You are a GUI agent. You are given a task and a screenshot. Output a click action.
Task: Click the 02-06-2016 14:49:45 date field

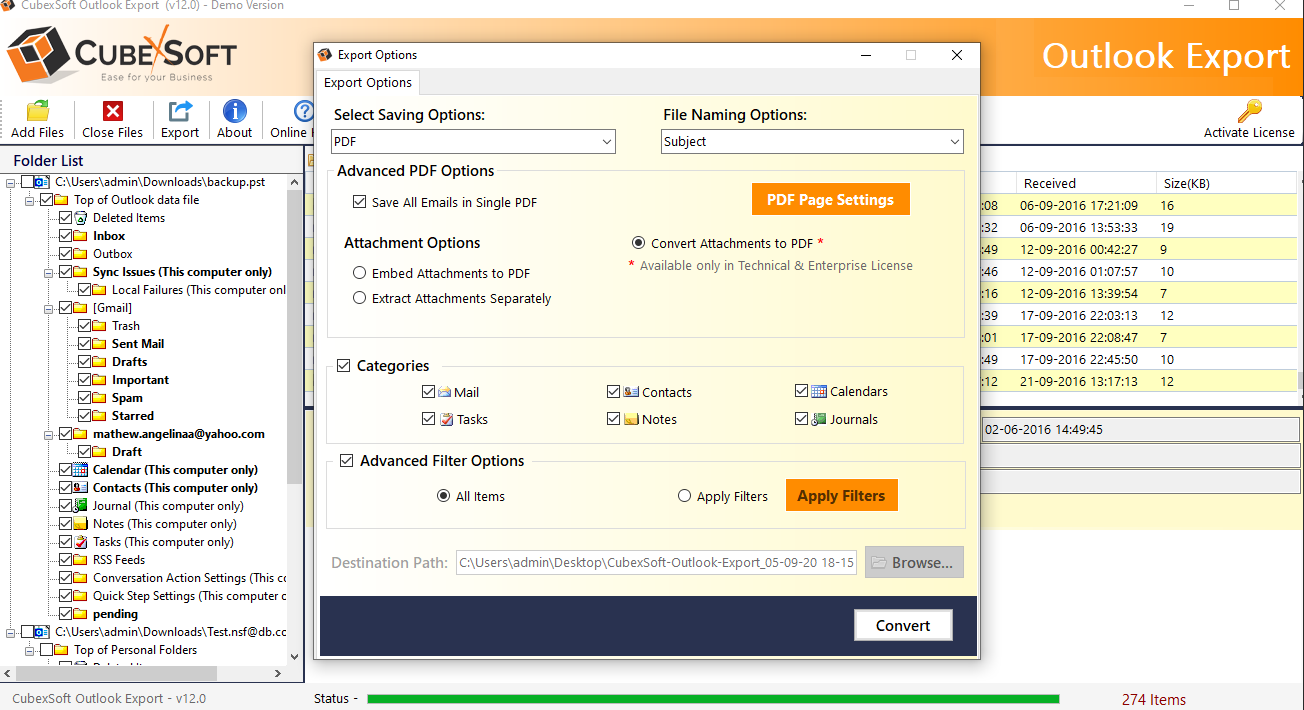coord(1140,430)
